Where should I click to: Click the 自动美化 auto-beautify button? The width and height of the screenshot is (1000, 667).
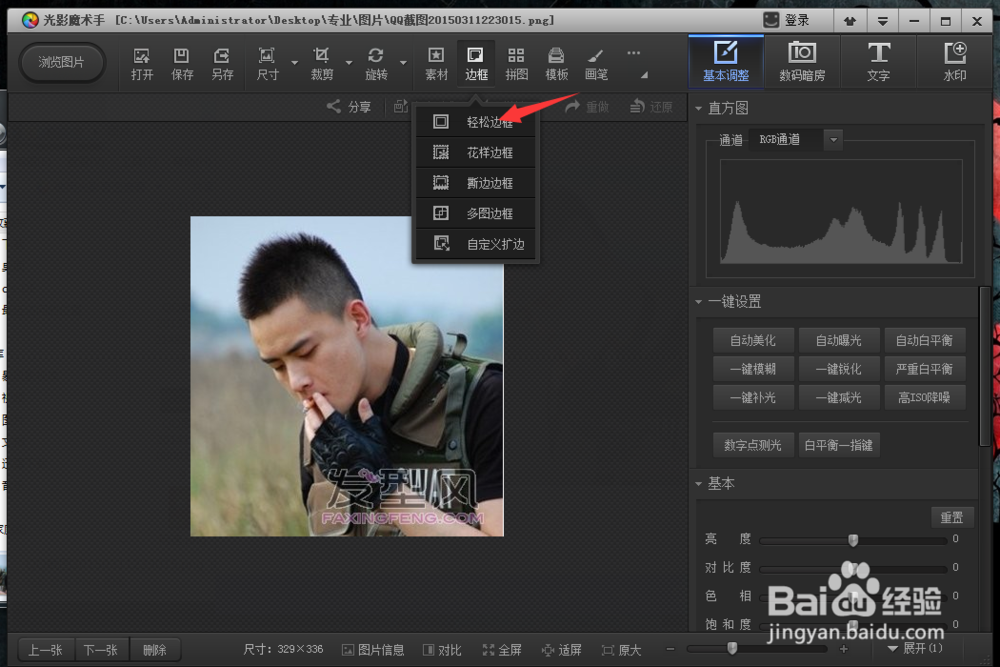pyautogui.click(x=753, y=340)
